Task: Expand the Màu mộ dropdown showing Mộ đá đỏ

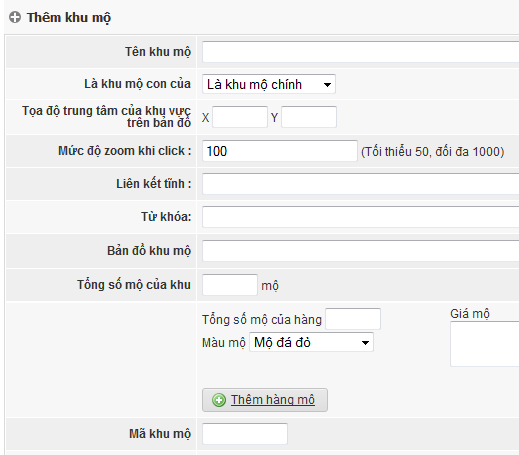Action: click(x=311, y=342)
